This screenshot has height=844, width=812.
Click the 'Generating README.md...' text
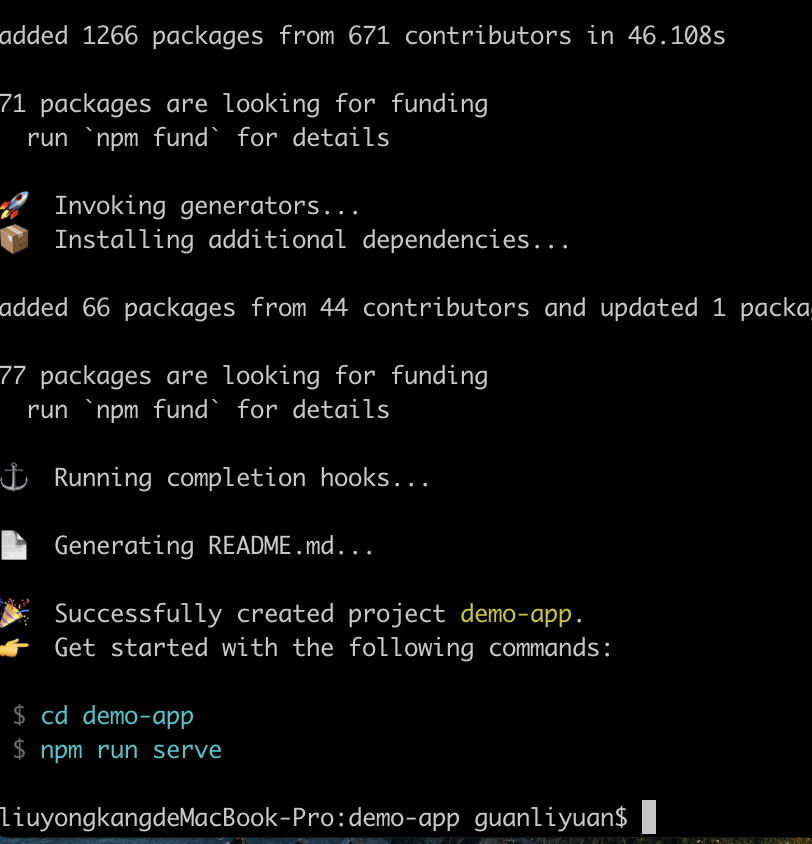pyautogui.click(x=214, y=546)
